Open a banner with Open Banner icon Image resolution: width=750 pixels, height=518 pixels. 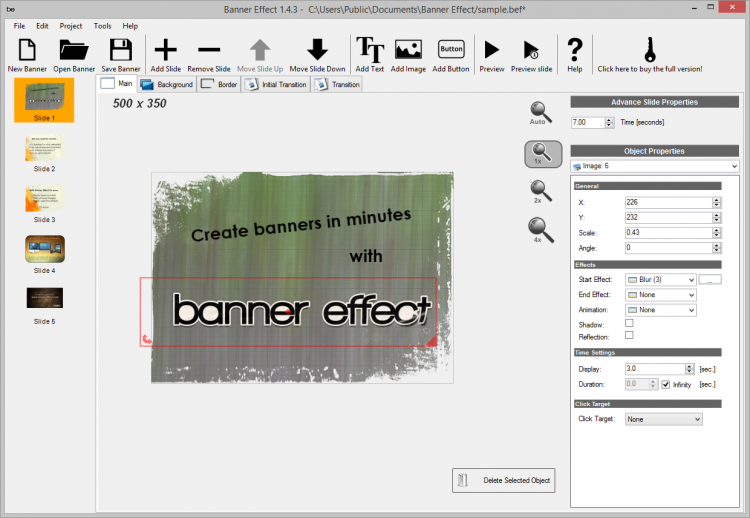tap(75, 50)
